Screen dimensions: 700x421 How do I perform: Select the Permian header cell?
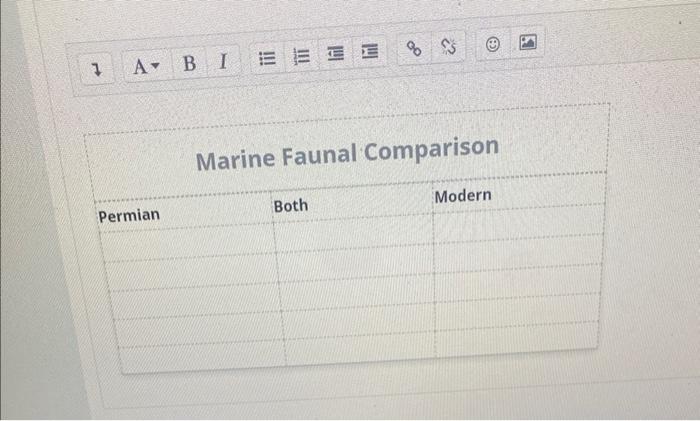(184, 213)
